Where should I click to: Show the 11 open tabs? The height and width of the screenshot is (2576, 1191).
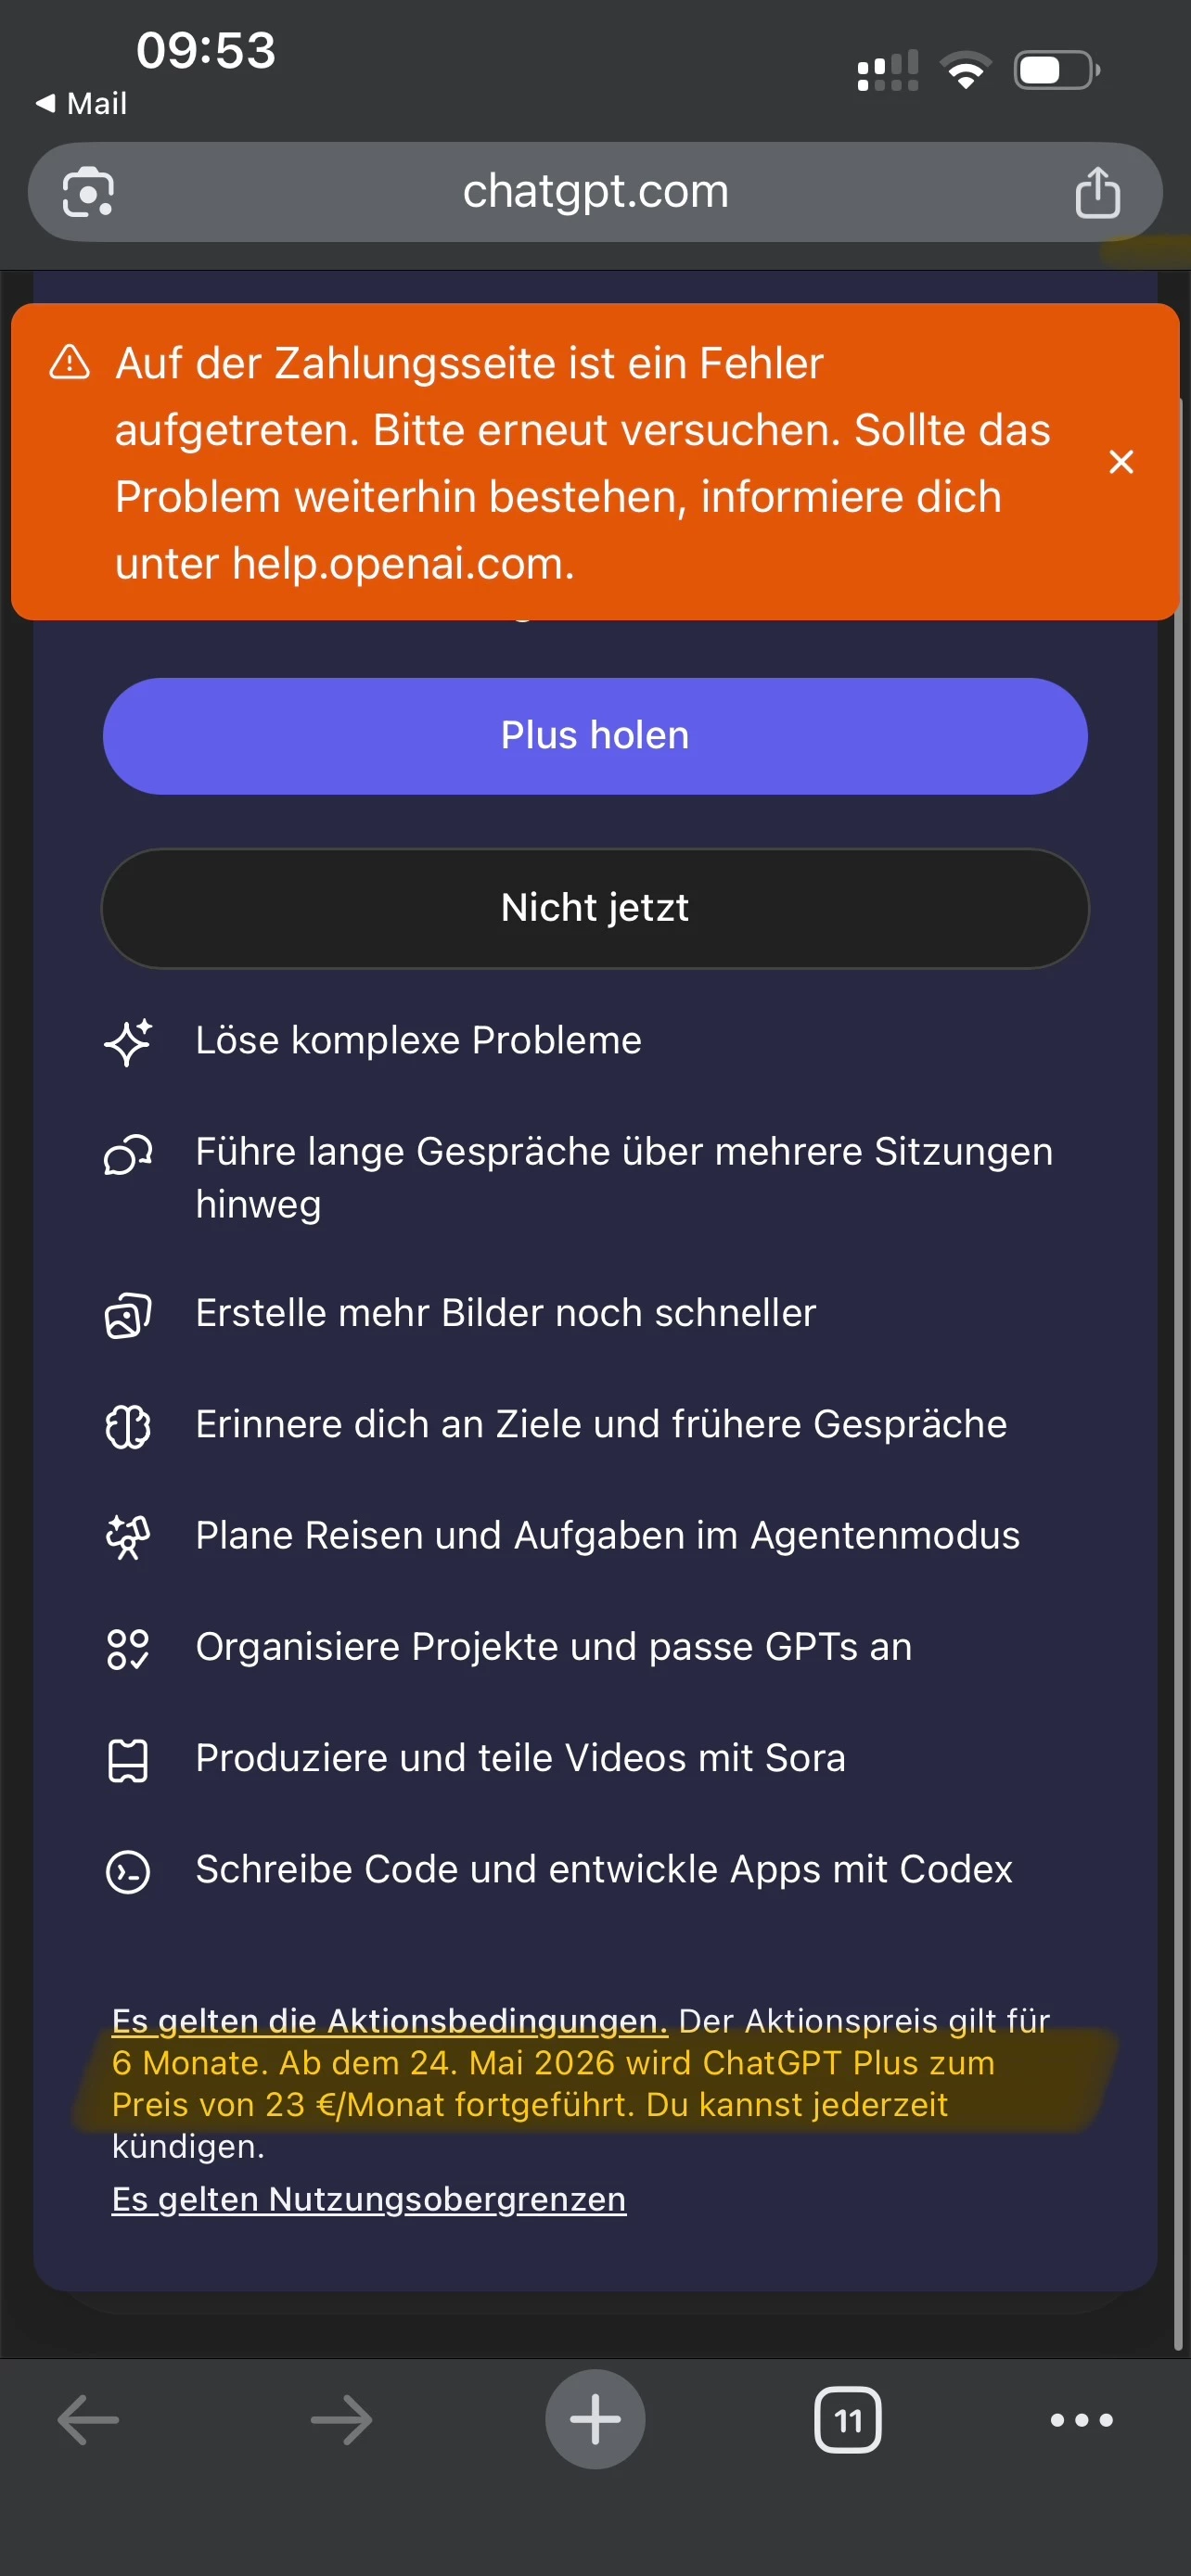[x=847, y=2420]
